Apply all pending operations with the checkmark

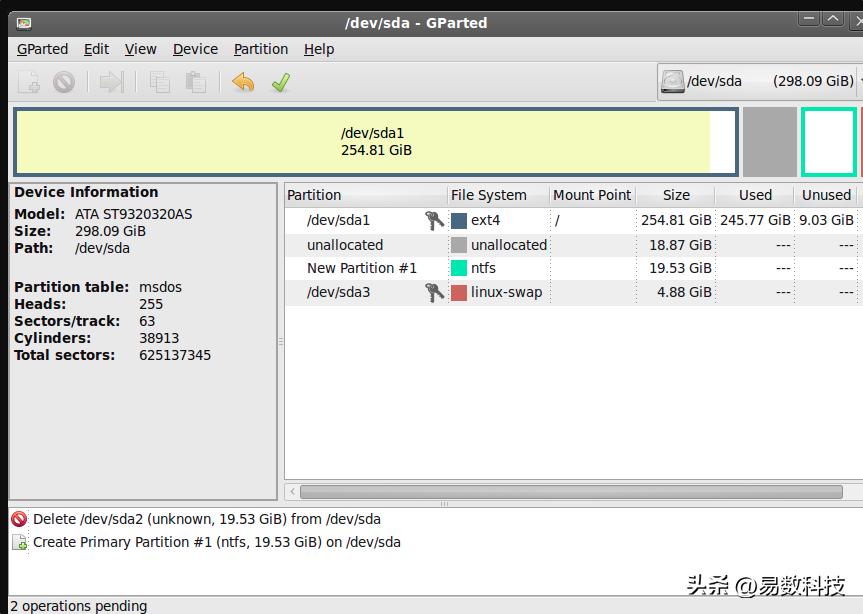281,82
